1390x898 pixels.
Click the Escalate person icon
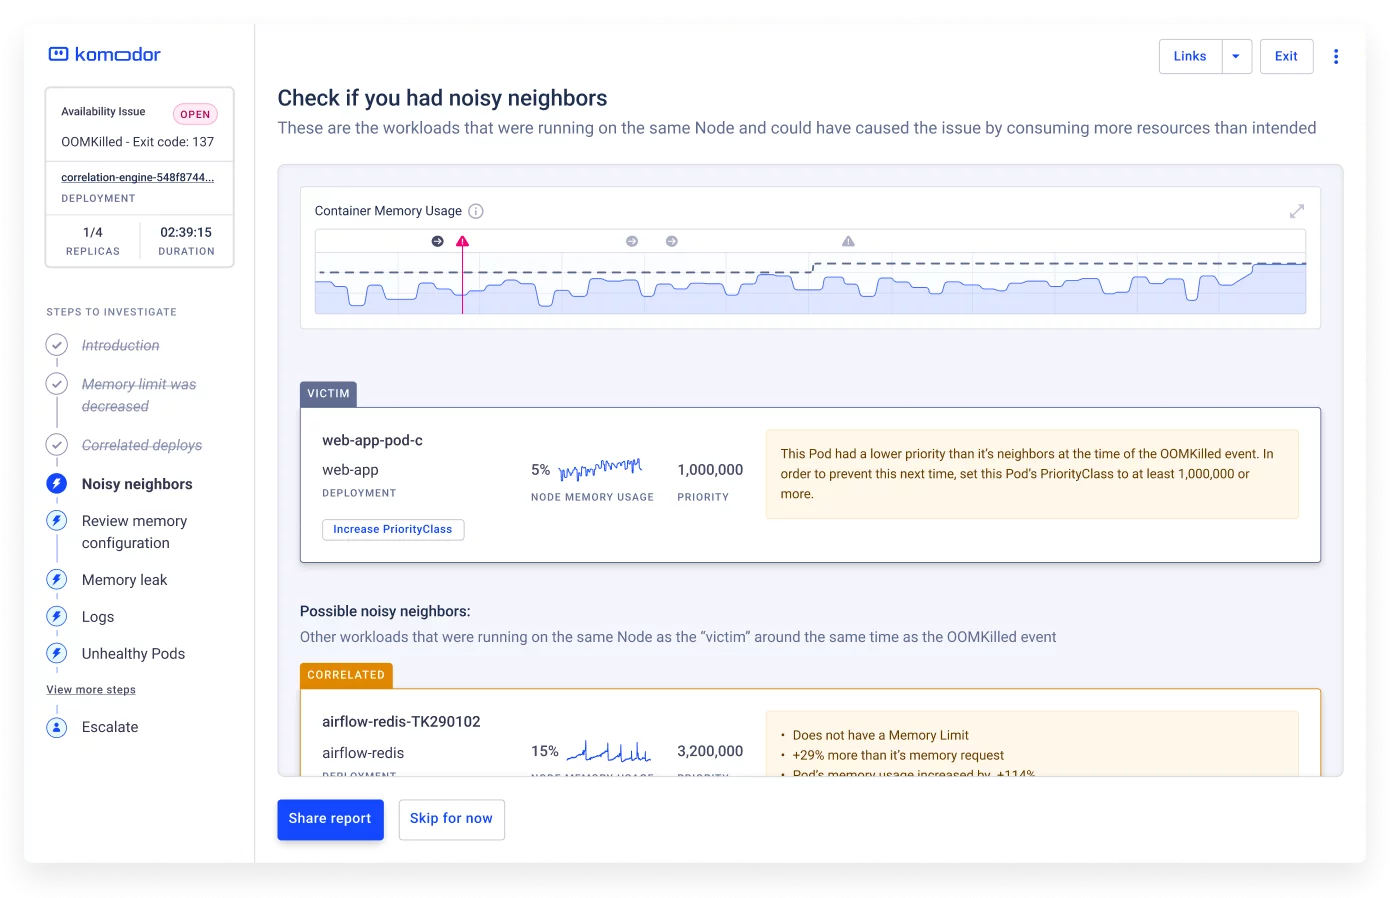pos(57,727)
